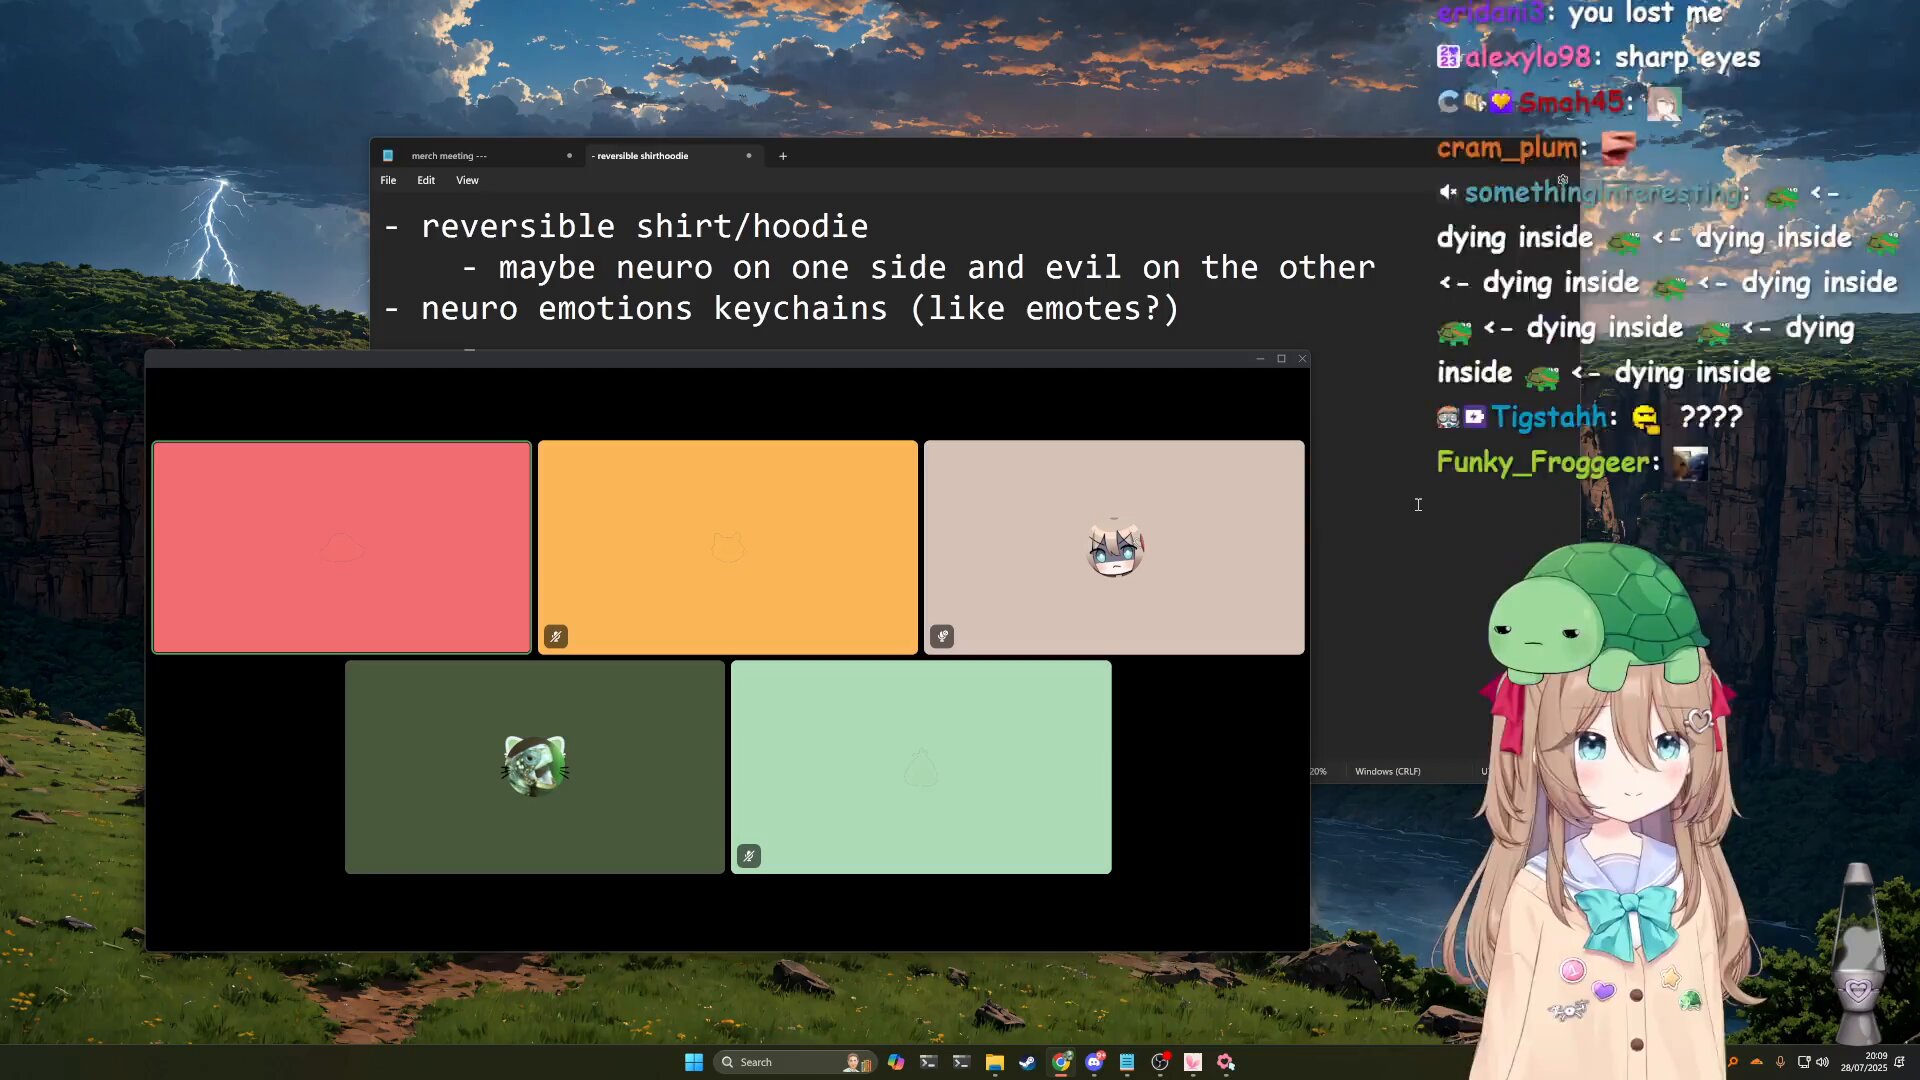Screen dimensions: 1920x1080
Task: Click the cat avatar in dark green tile
Action: click(x=535, y=766)
